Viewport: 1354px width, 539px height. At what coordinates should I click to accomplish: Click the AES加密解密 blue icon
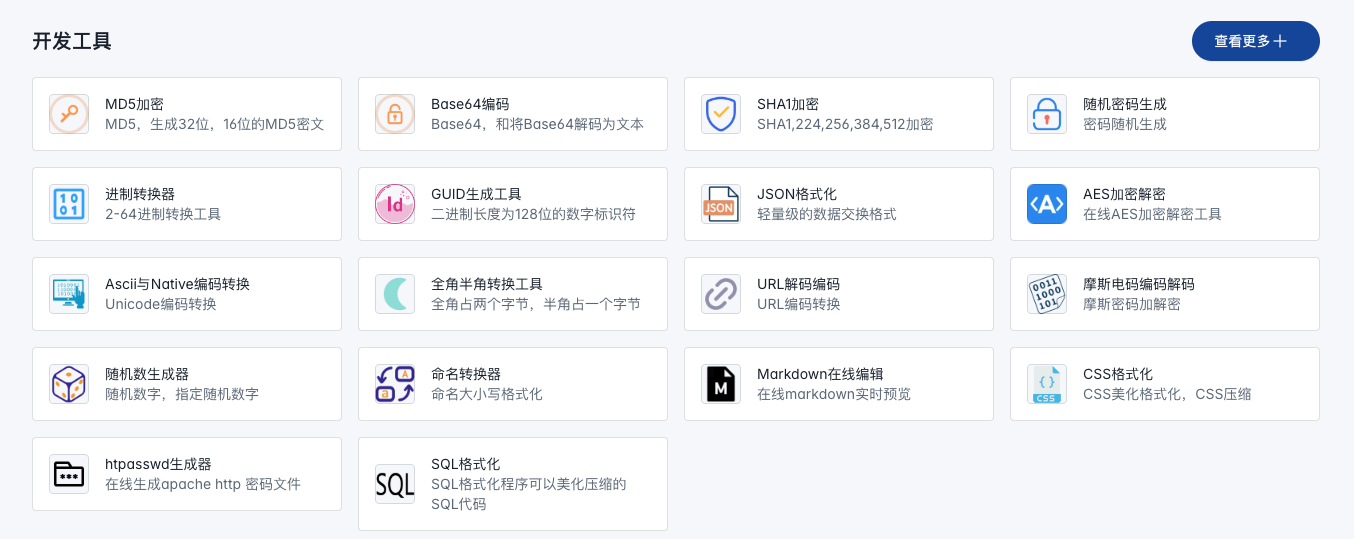pos(1047,204)
